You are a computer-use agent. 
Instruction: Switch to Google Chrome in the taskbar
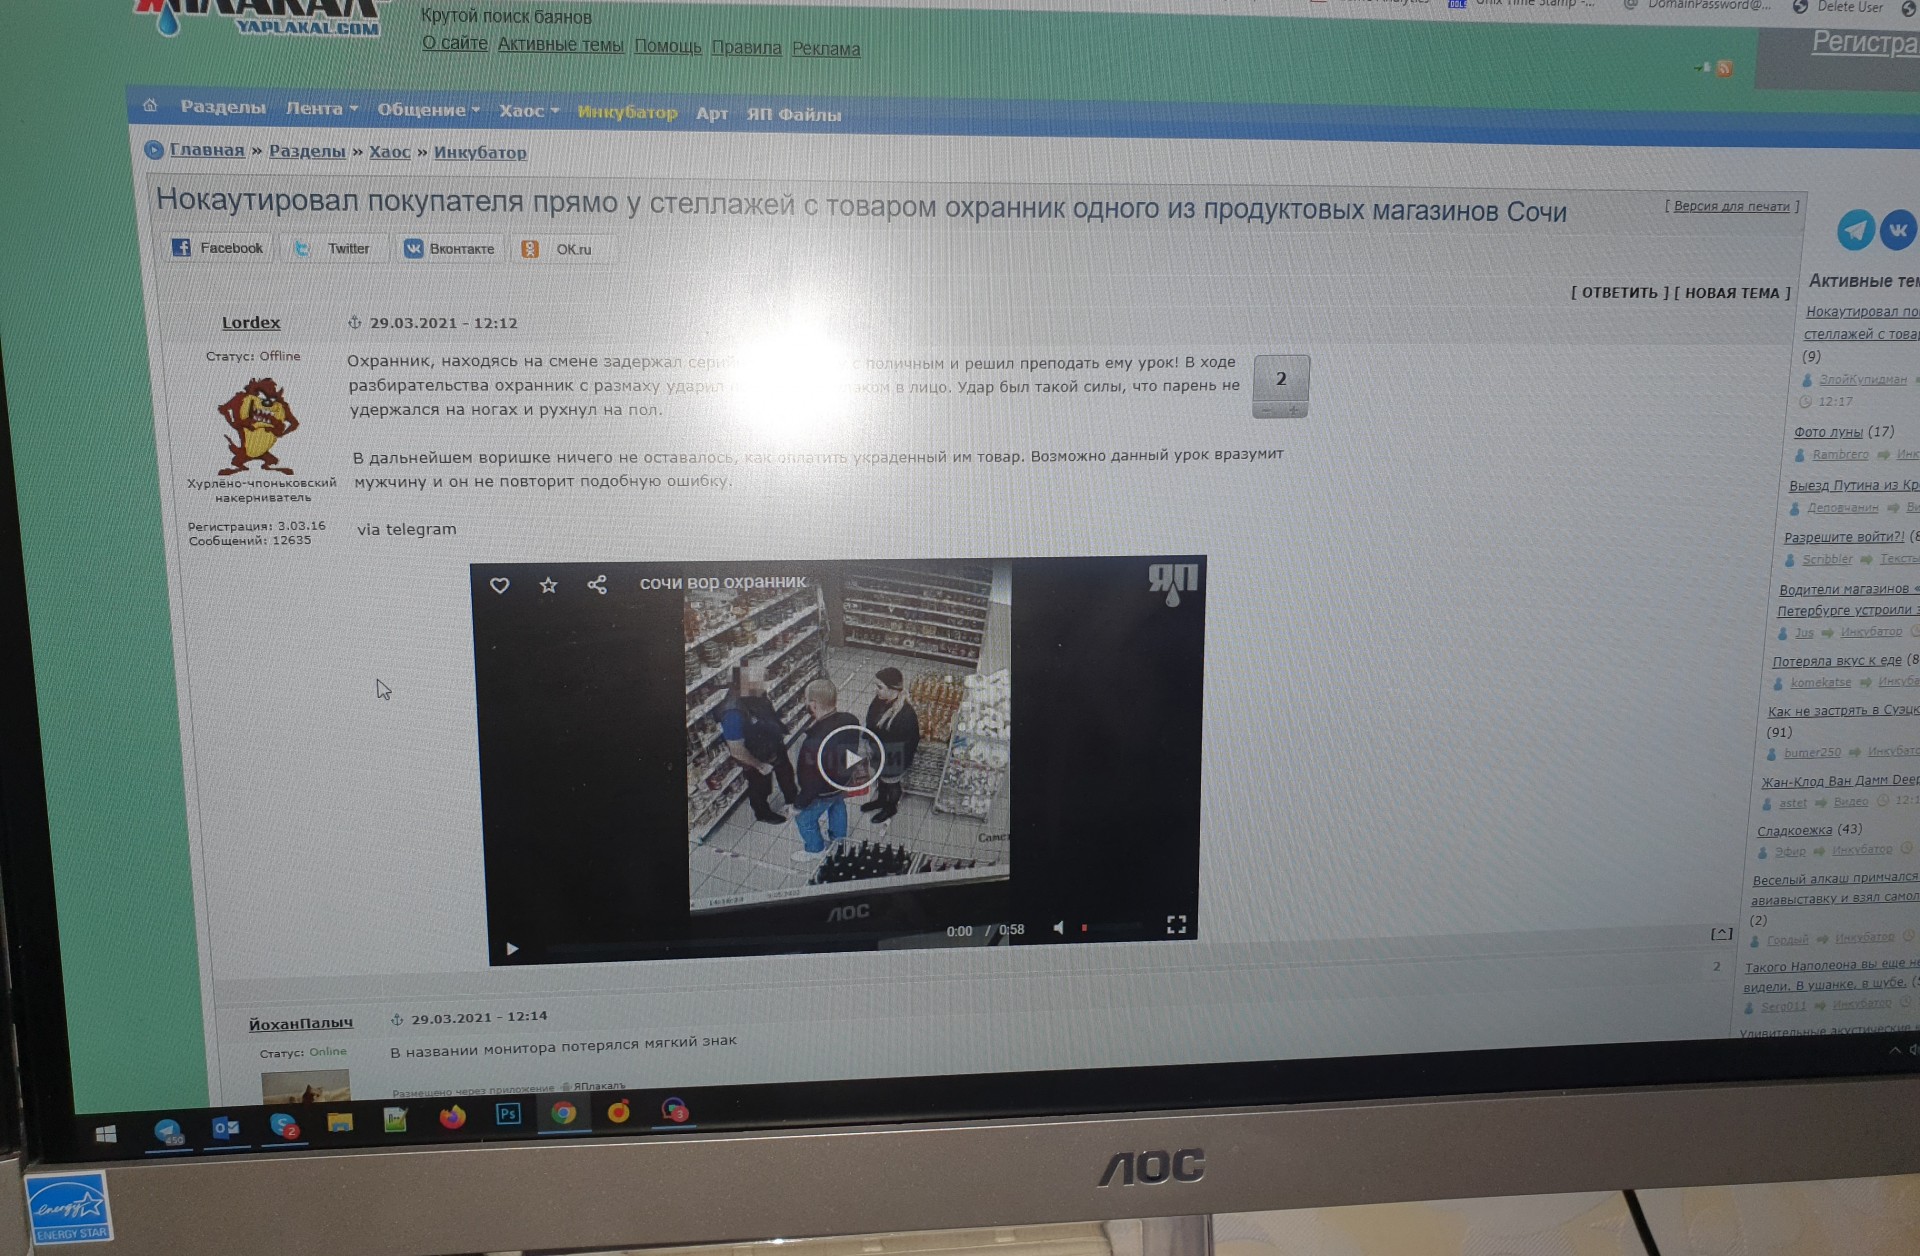tap(563, 1113)
